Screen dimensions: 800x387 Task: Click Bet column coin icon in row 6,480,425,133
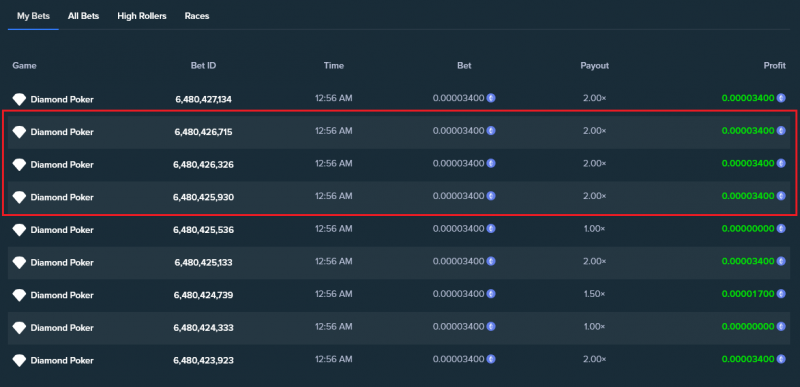[x=491, y=261]
